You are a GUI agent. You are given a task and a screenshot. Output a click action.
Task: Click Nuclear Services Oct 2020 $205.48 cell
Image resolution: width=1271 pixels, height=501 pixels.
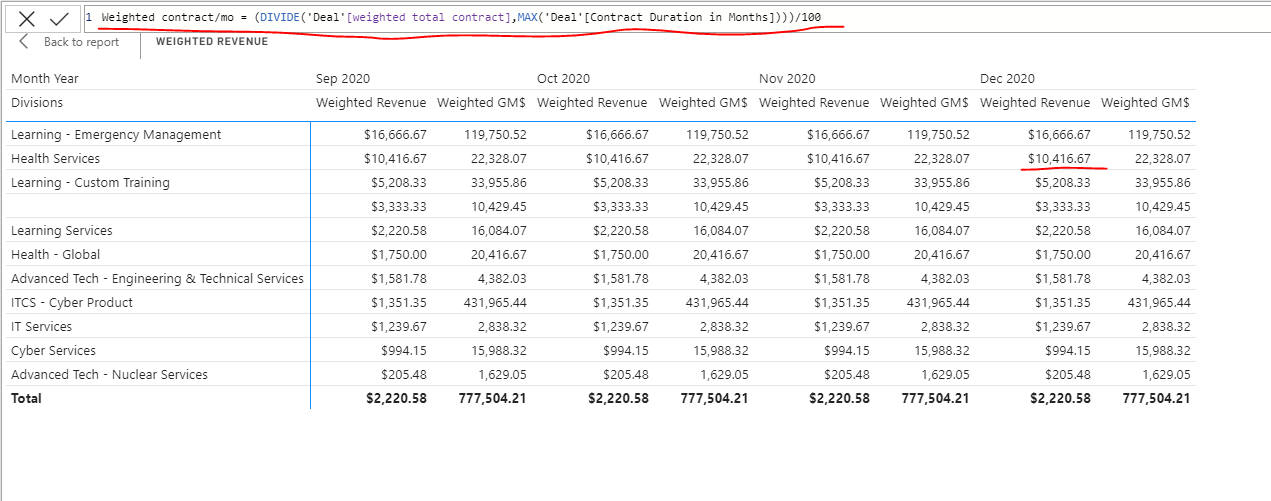pos(625,374)
